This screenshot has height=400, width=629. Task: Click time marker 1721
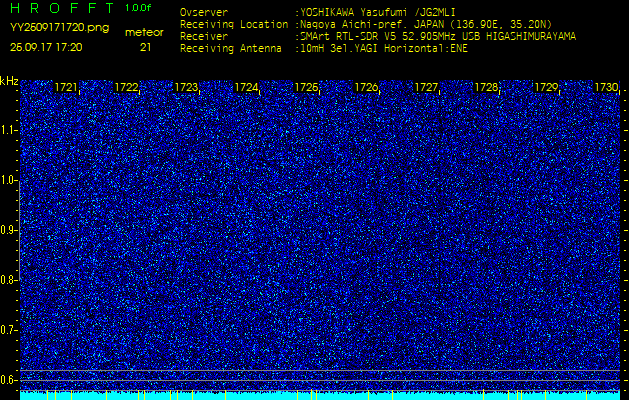[x=66, y=87]
